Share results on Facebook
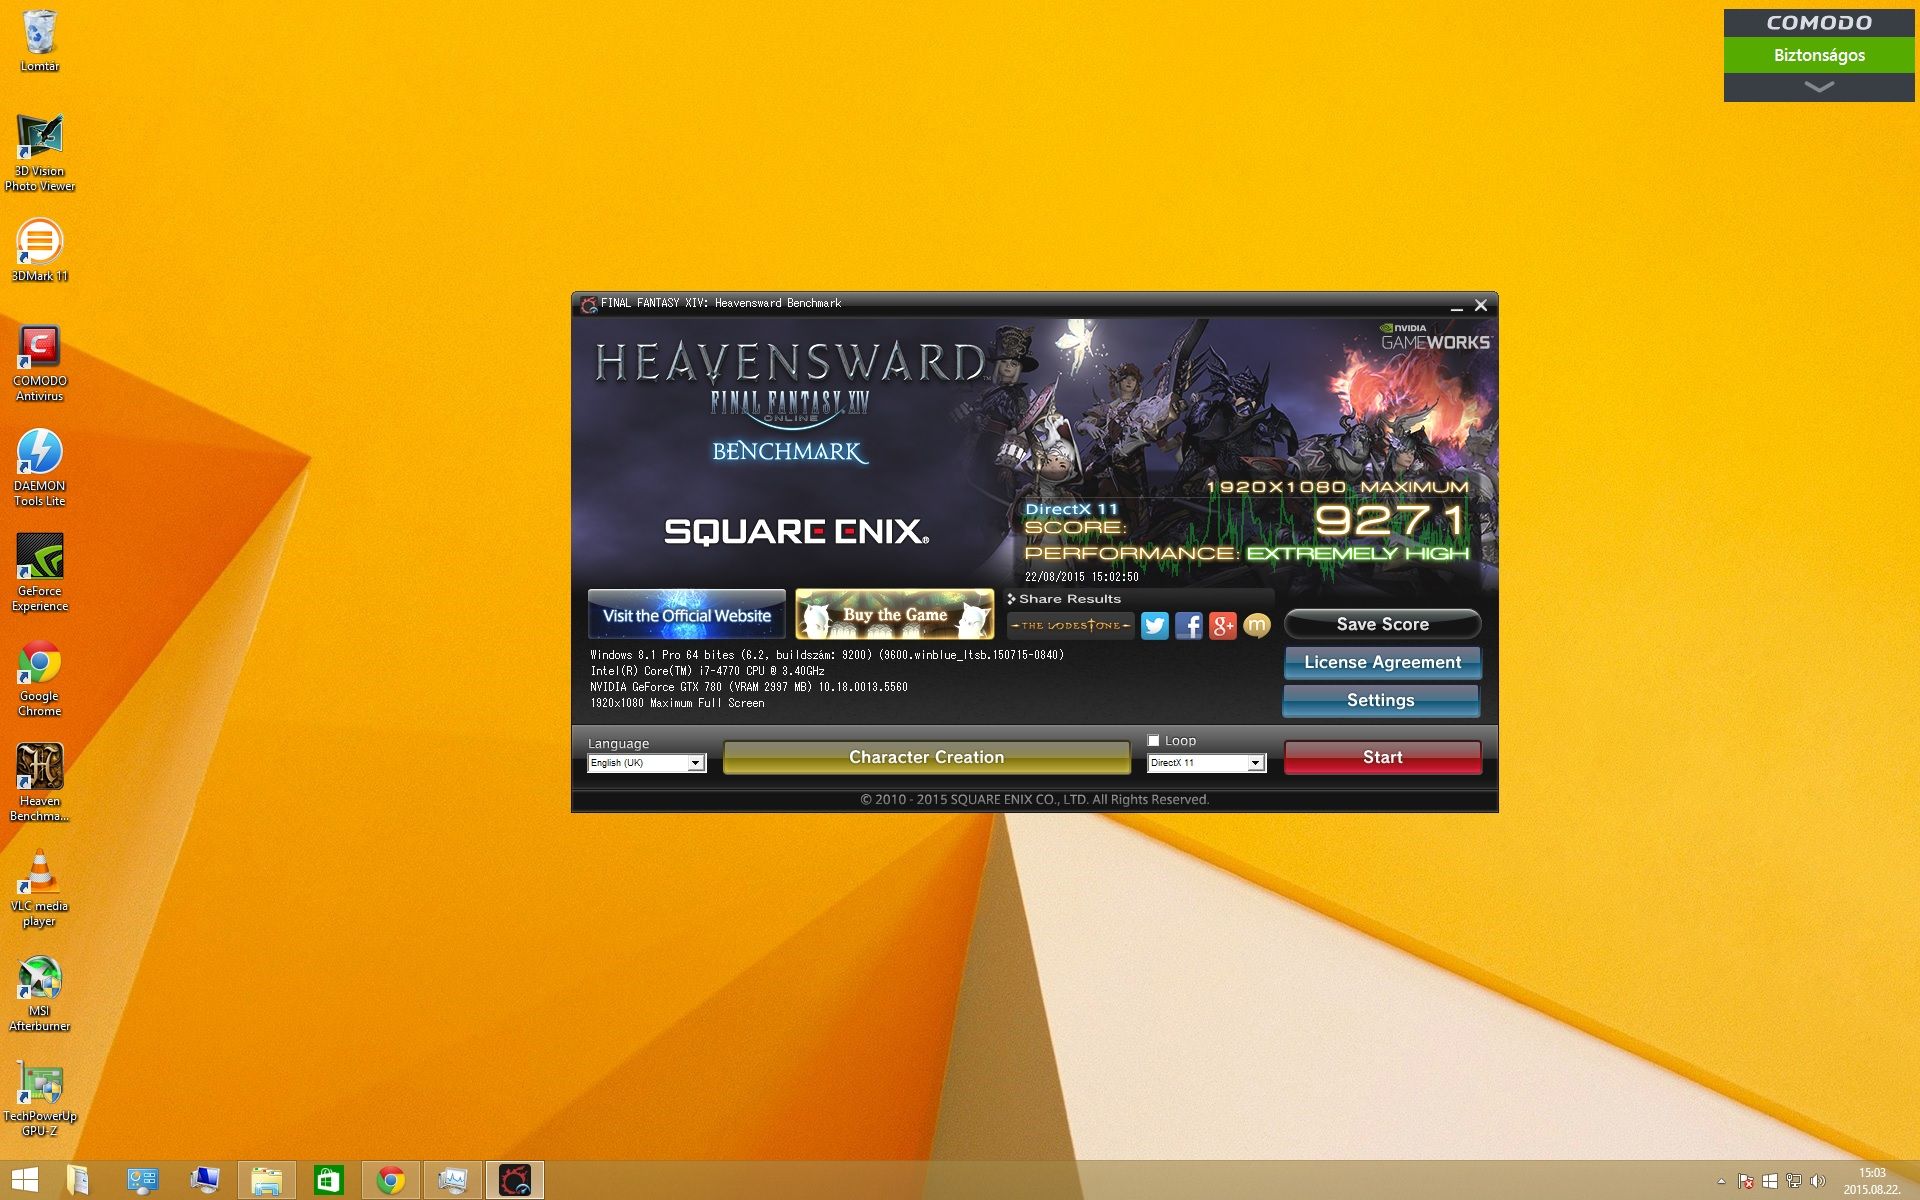This screenshot has height=1200, width=1920. [1189, 626]
